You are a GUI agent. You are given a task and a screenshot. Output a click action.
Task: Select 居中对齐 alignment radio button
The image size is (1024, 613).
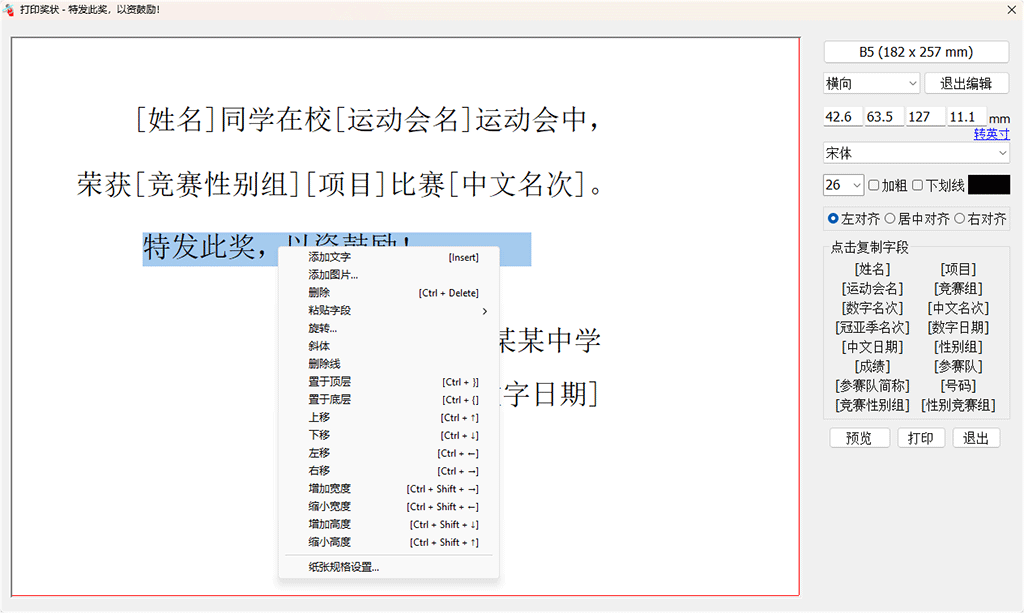click(x=890, y=219)
